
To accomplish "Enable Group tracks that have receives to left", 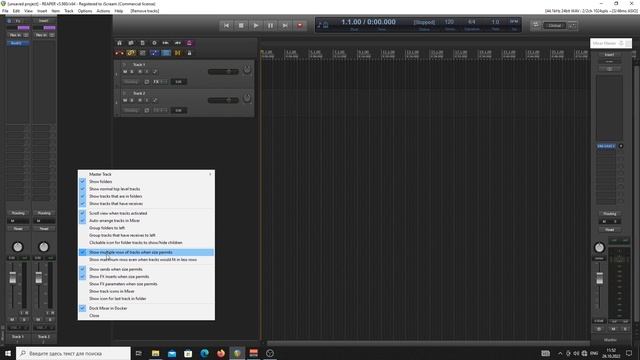I will [146, 236].
